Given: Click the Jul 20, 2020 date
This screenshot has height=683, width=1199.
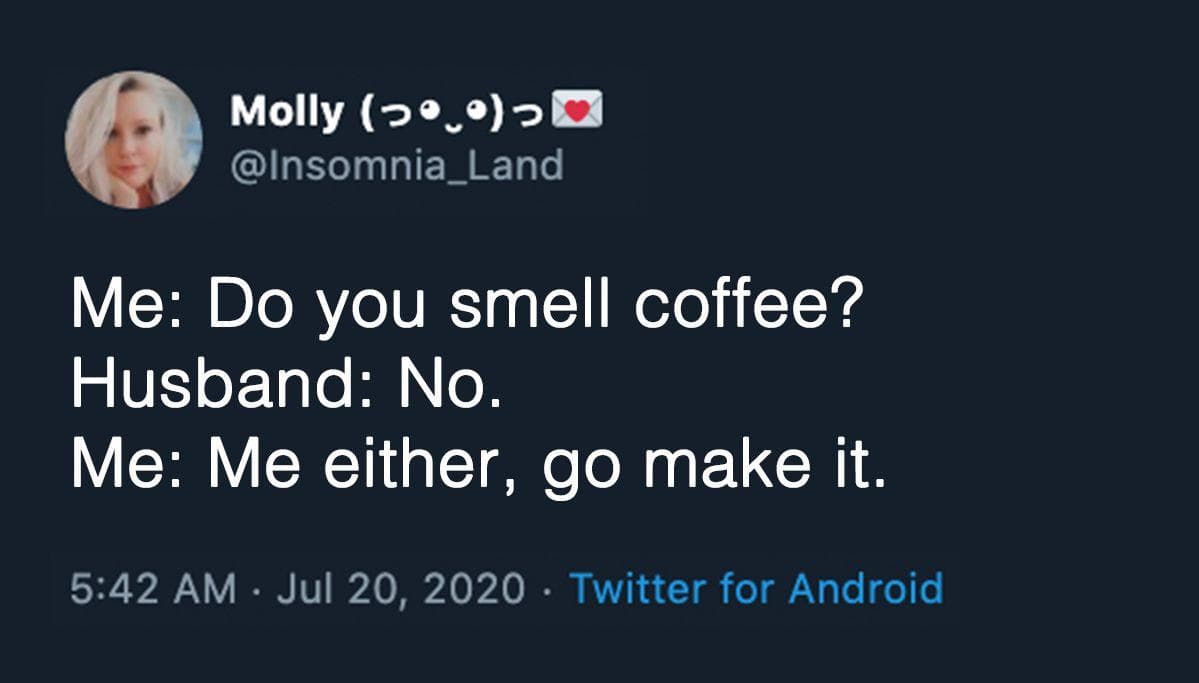Looking at the screenshot, I should tap(400, 588).
